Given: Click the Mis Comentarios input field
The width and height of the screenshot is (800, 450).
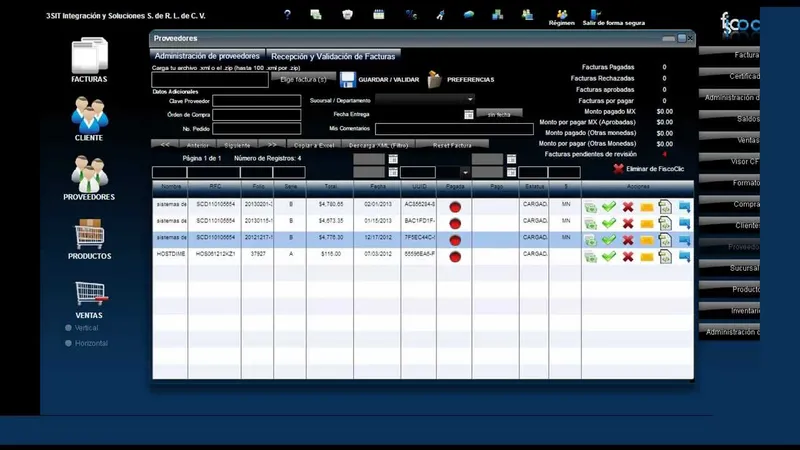Looking at the screenshot, I should pyautogui.click(x=454, y=129).
